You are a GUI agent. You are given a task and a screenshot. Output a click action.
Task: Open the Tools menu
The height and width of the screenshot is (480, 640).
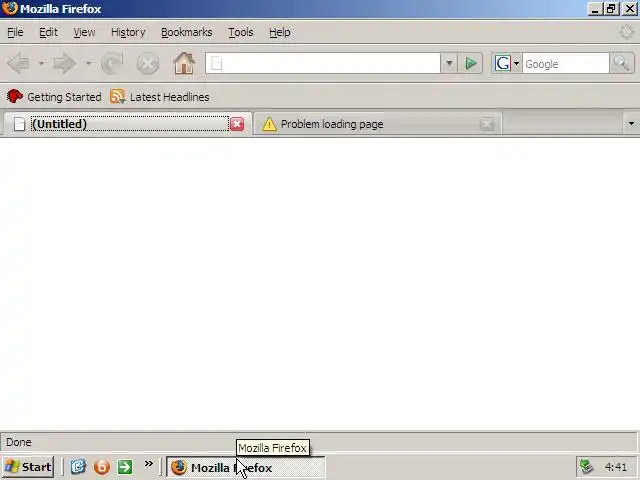pos(240,32)
